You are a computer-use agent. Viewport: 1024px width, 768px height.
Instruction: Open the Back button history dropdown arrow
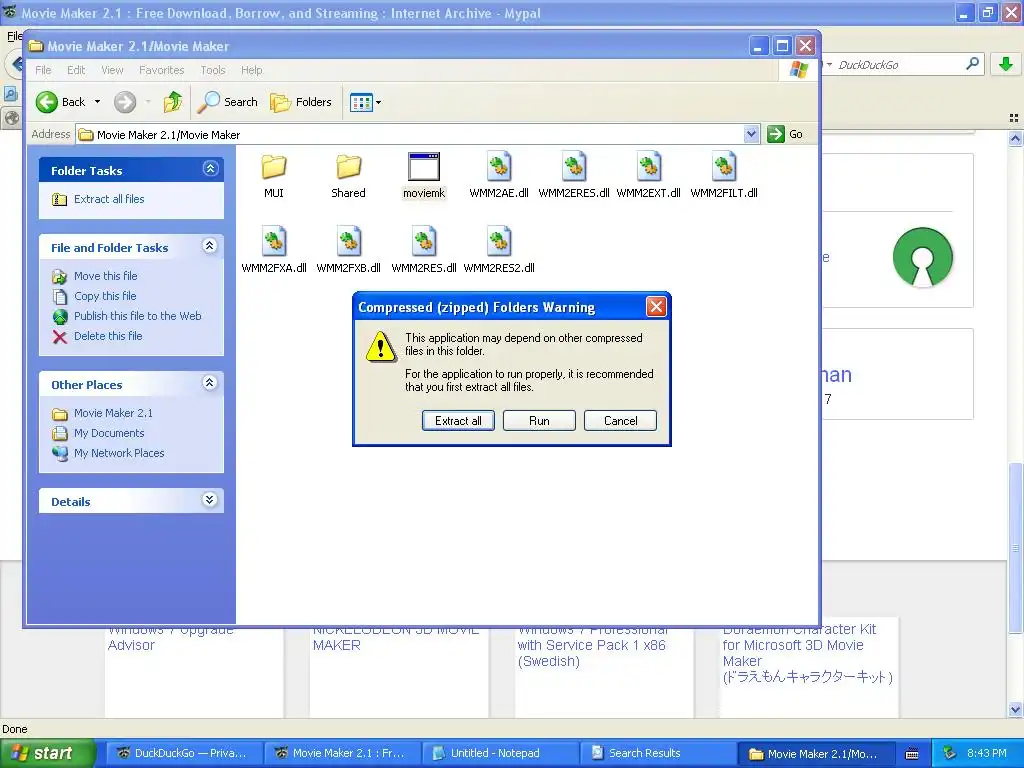97,102
